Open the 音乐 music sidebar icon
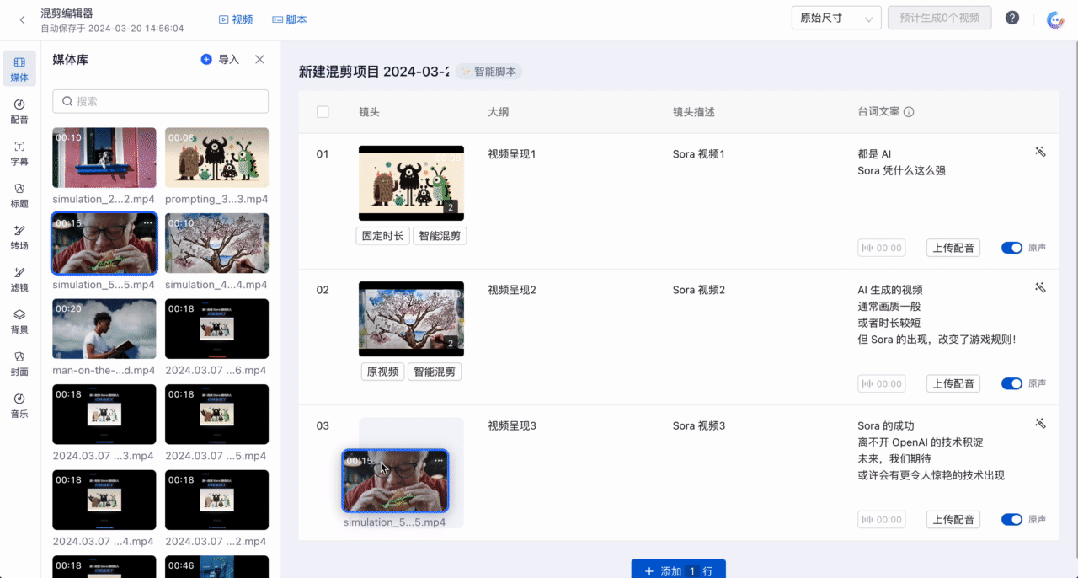 (x=19, y=405)
